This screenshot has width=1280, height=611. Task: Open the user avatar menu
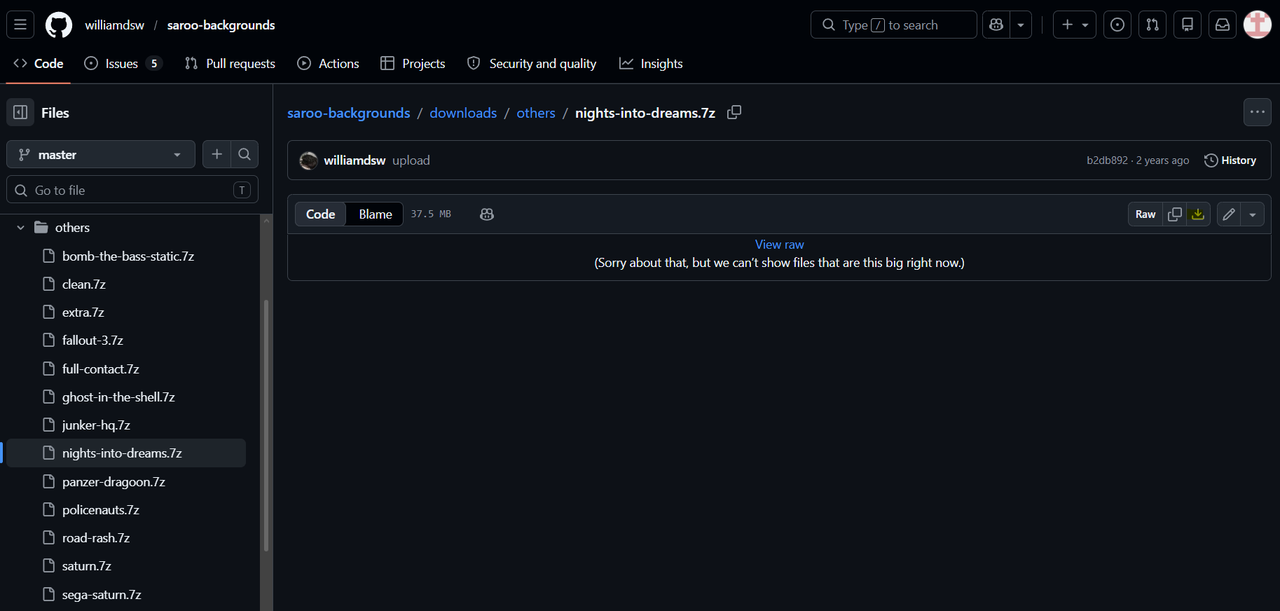coord(1258,25)
